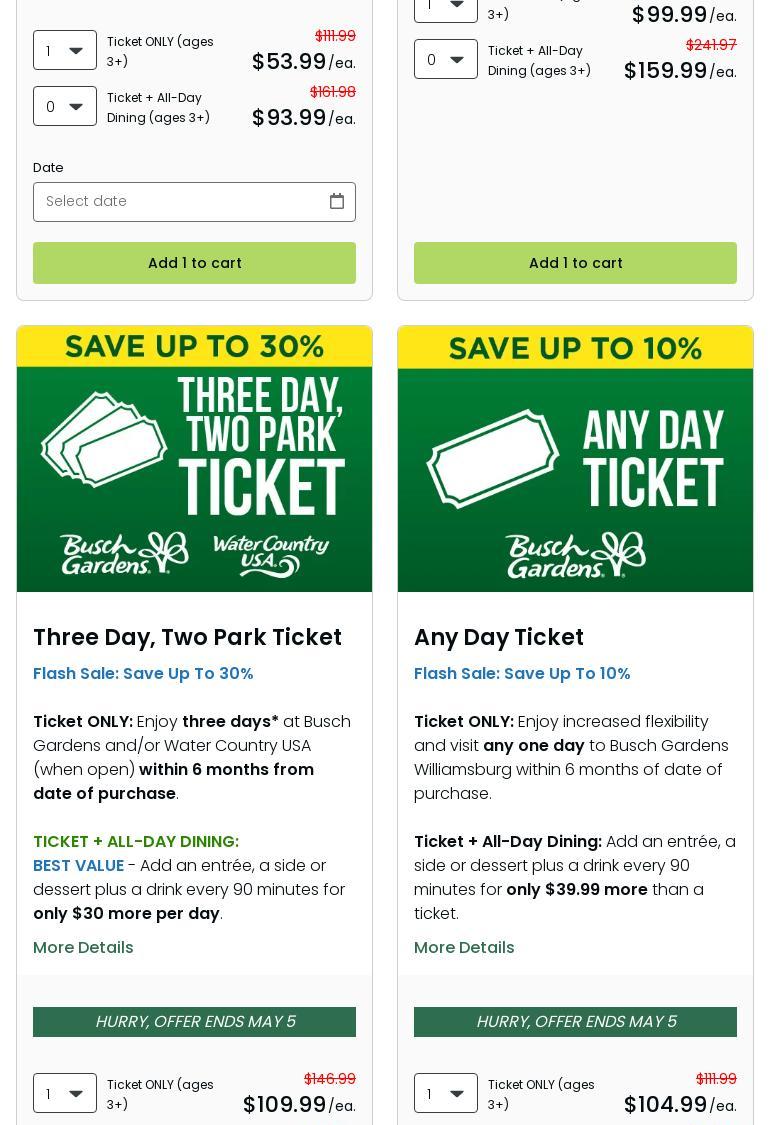Click the Three Day, Two Park Ticket banner image
770x1125 pixels.
(194, 459)
